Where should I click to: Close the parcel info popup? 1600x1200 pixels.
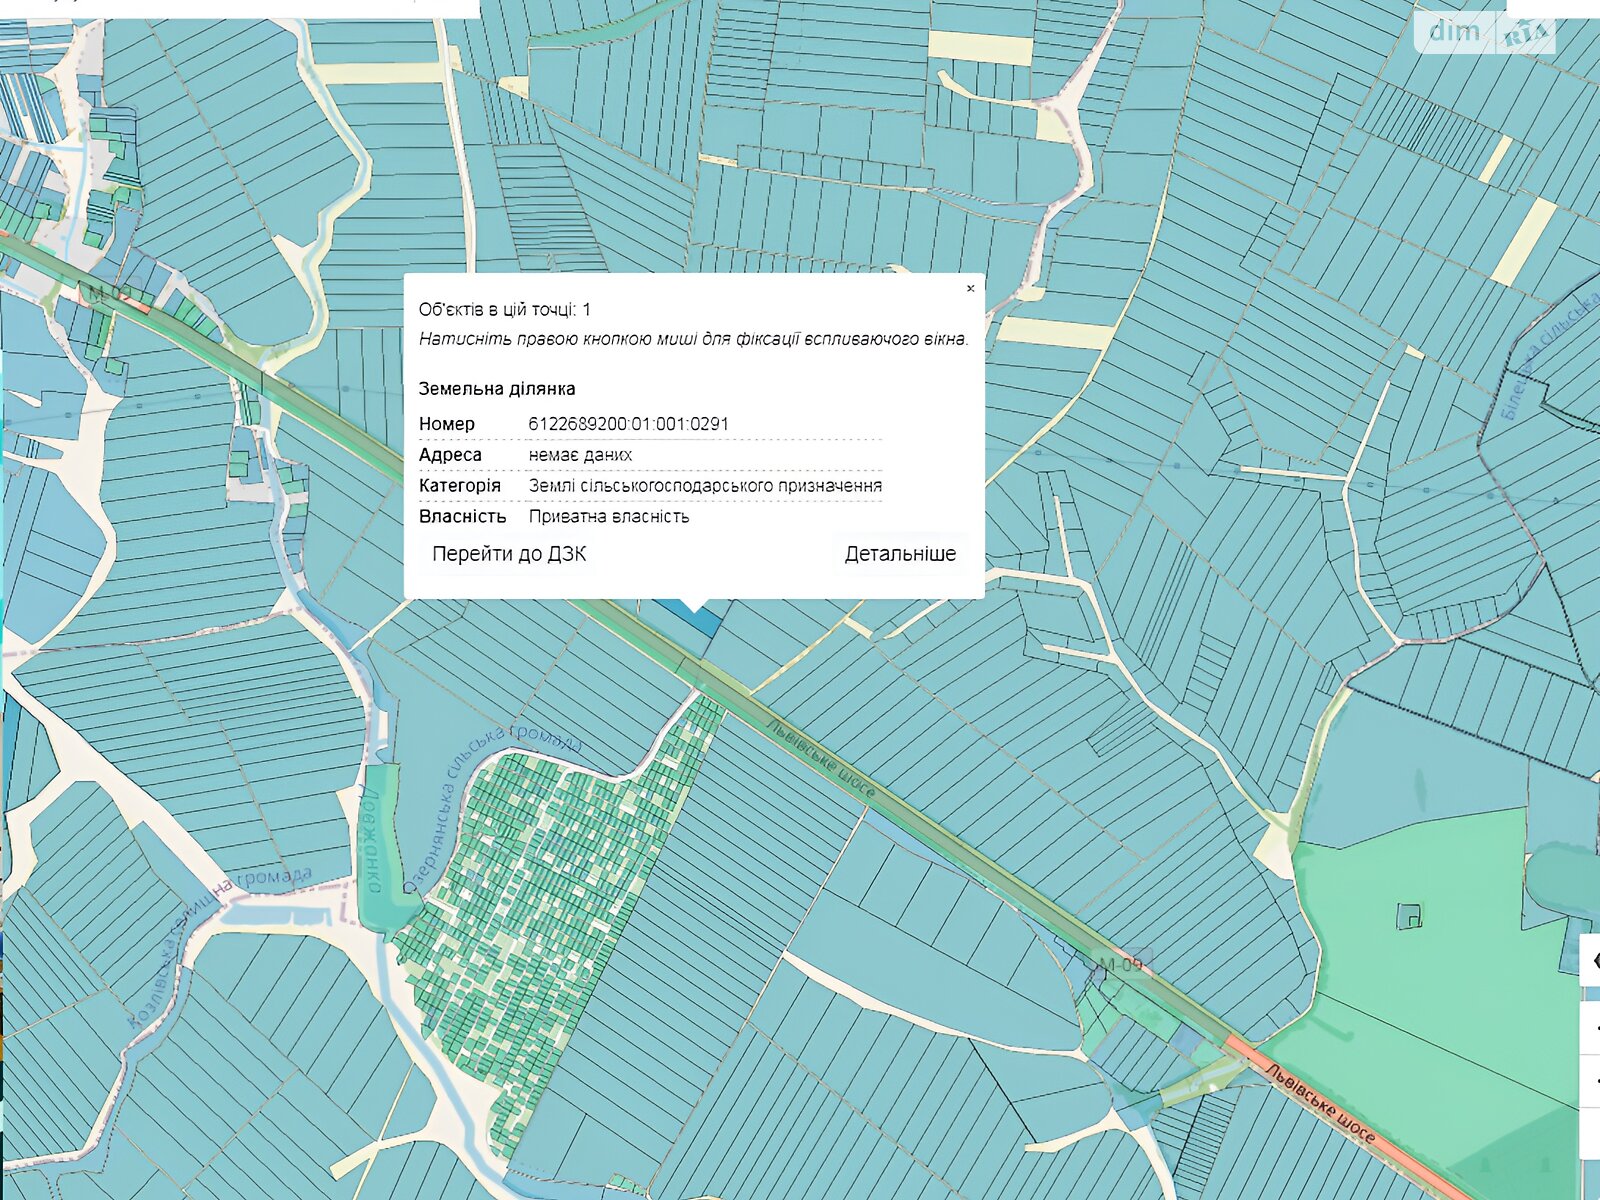coord(970,289)
